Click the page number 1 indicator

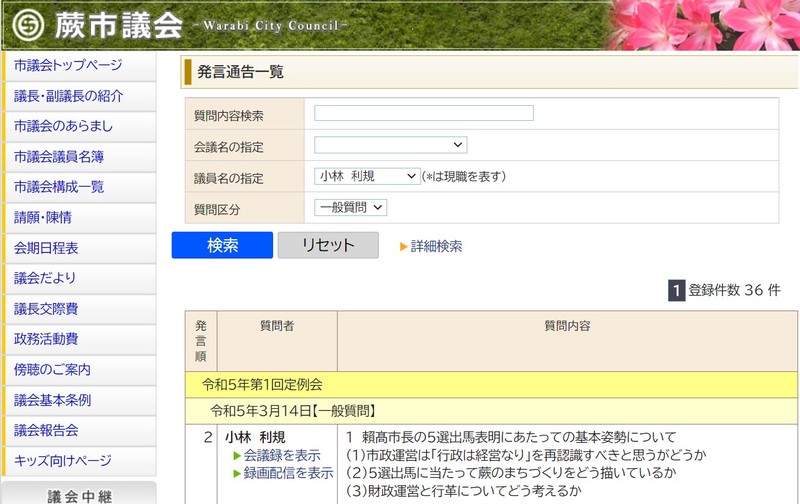(x=676, y=290)
